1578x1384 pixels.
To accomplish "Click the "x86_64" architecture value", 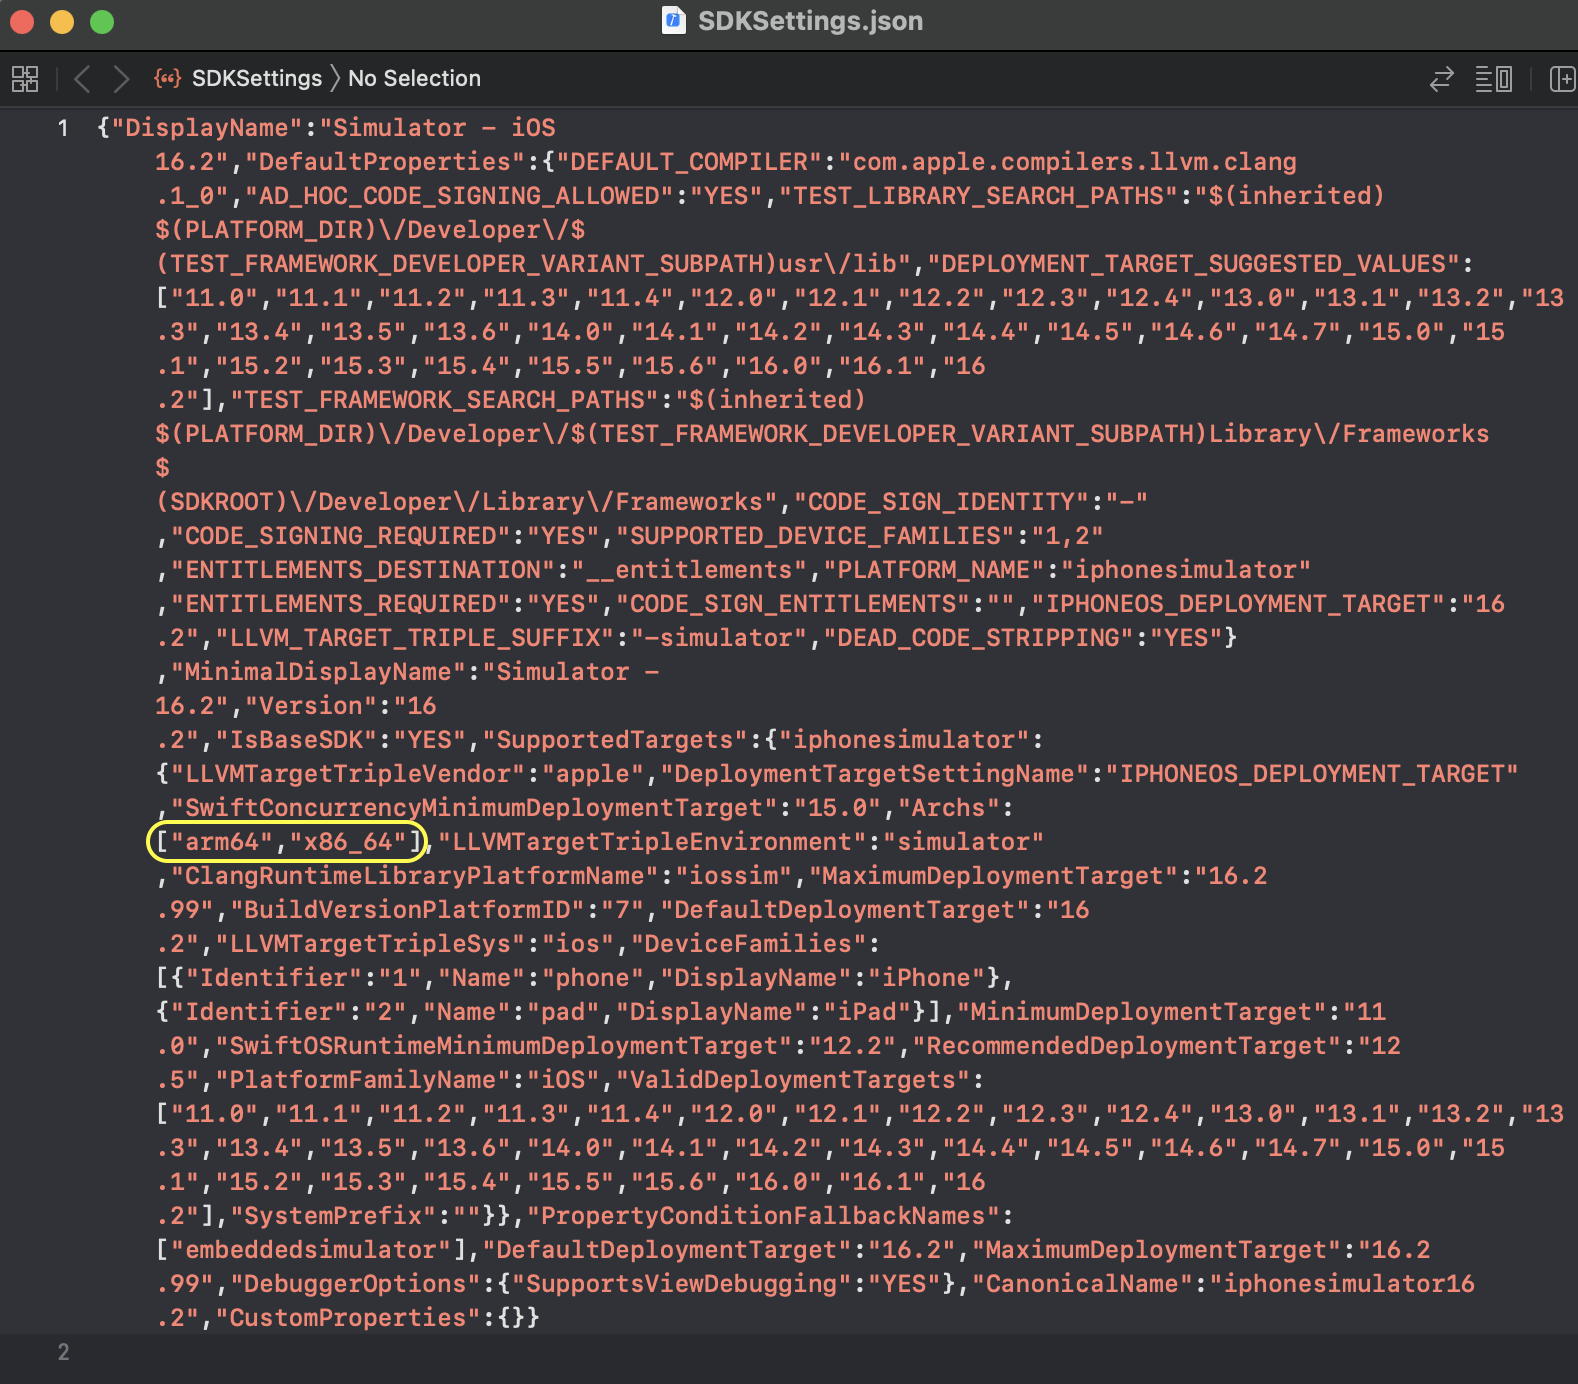I will click(x=349, y=842).
